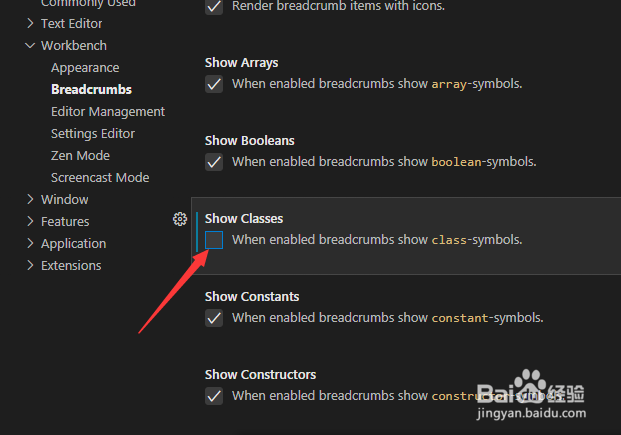Viewport: 621px width, 435px height.
Task: Expand the Application section chevron
Action: point(30,243)
